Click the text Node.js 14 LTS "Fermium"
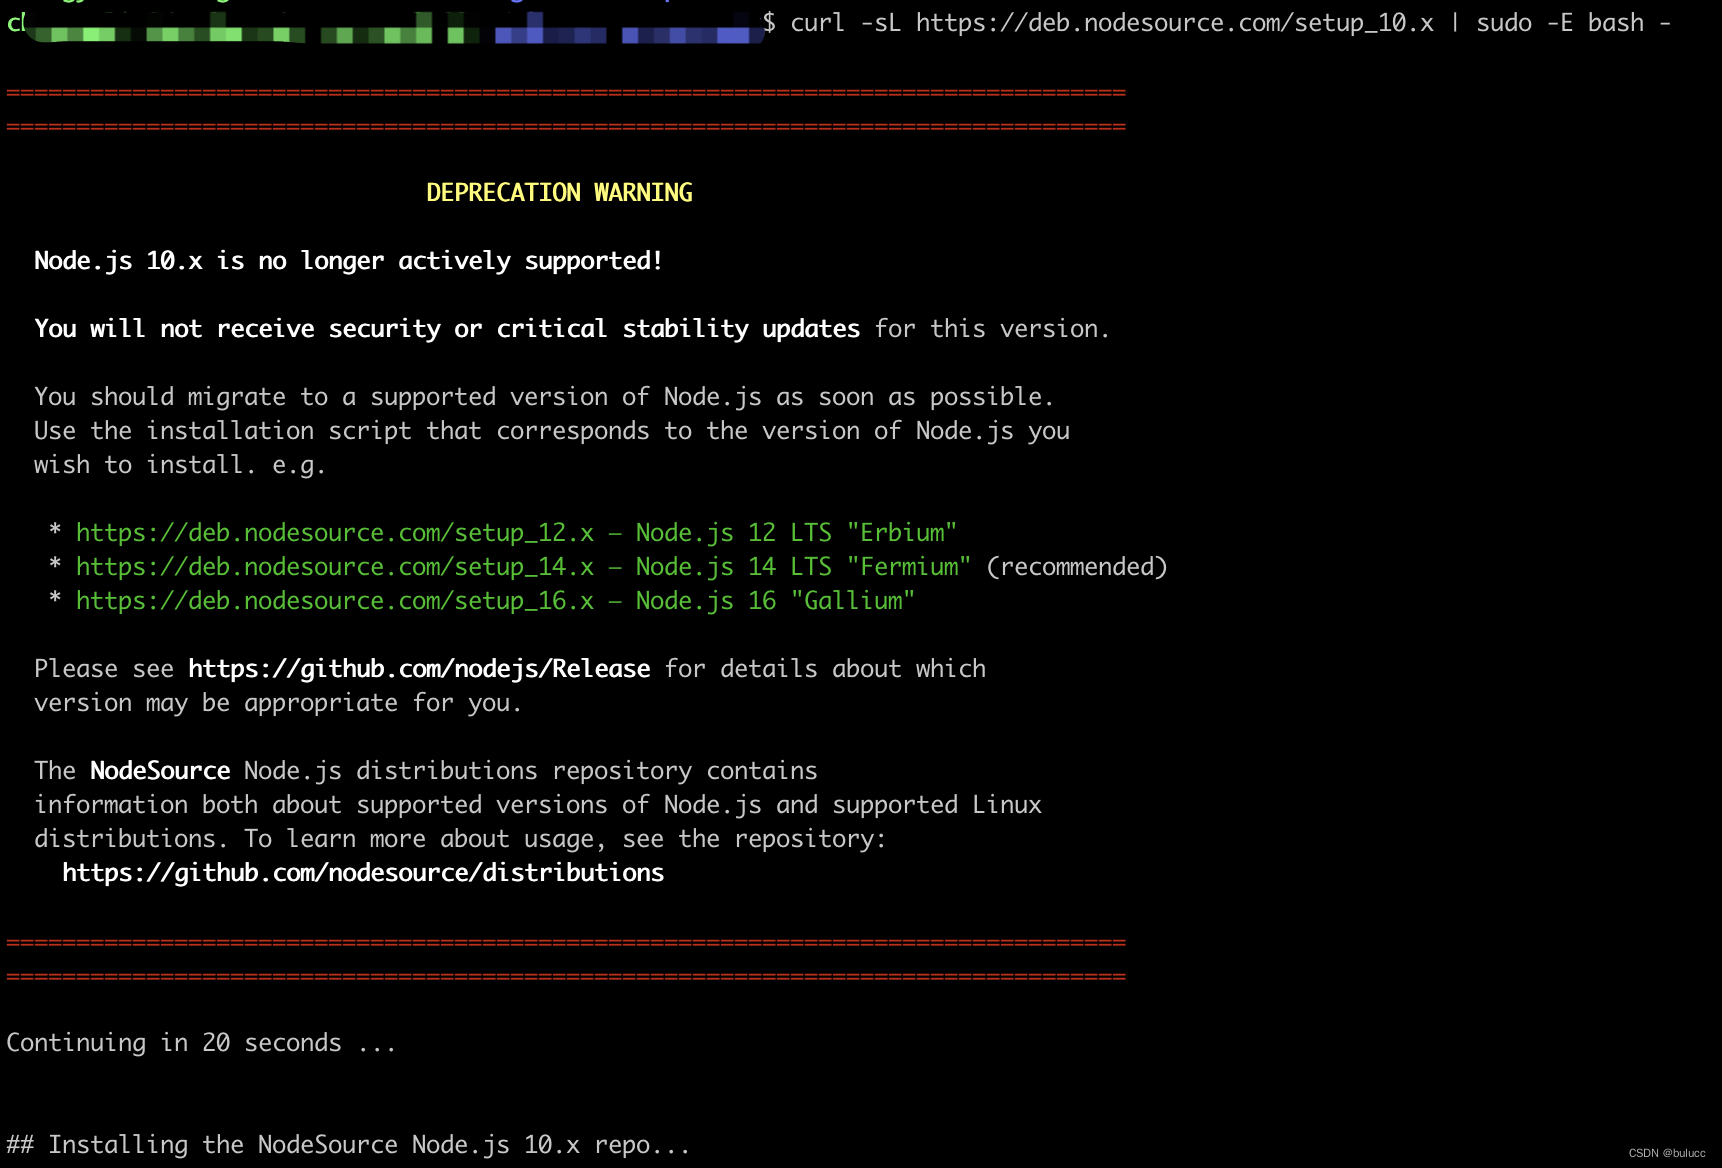The image size is (1722, 1168). [804, 567]
